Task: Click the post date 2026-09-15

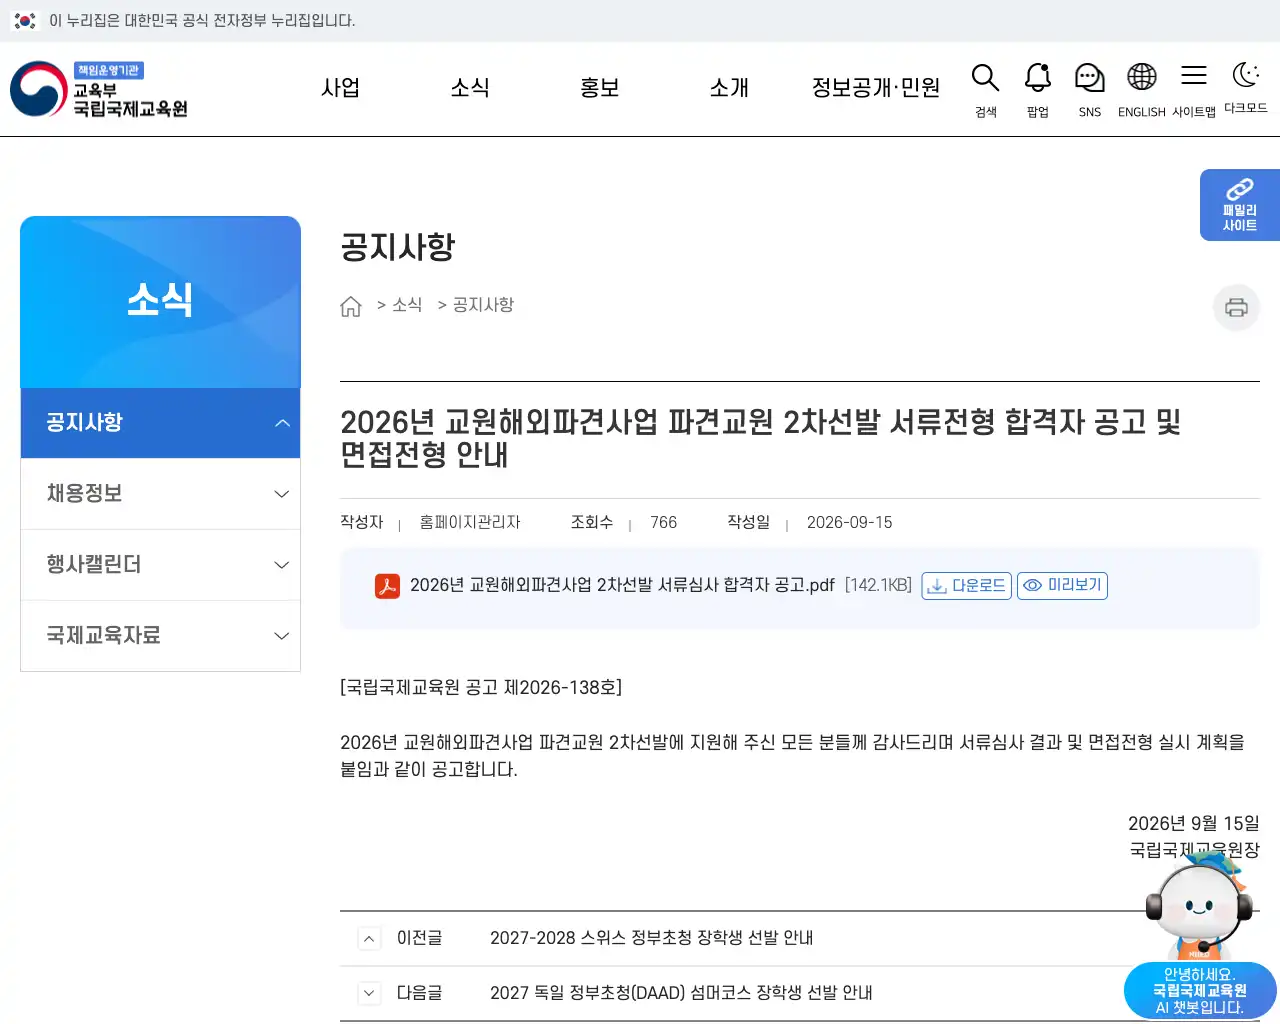Action: point(849,523)
